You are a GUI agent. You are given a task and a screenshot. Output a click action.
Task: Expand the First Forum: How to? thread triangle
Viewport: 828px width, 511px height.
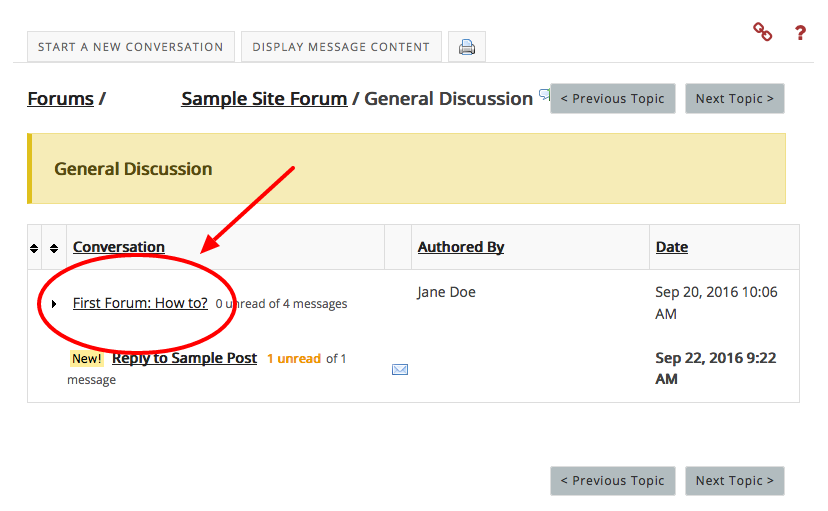tap(54, 304)
